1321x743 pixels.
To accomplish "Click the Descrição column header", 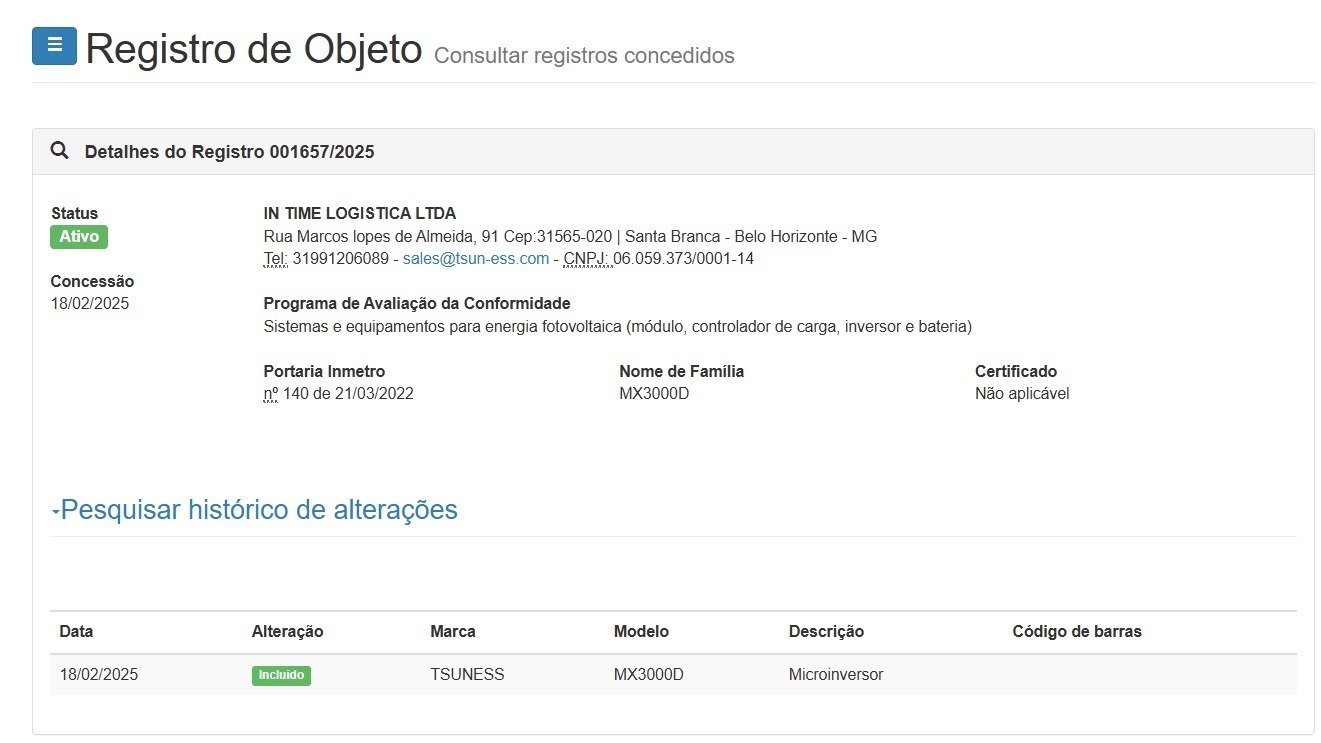I will pyautogui.click(x=826, y=632).
